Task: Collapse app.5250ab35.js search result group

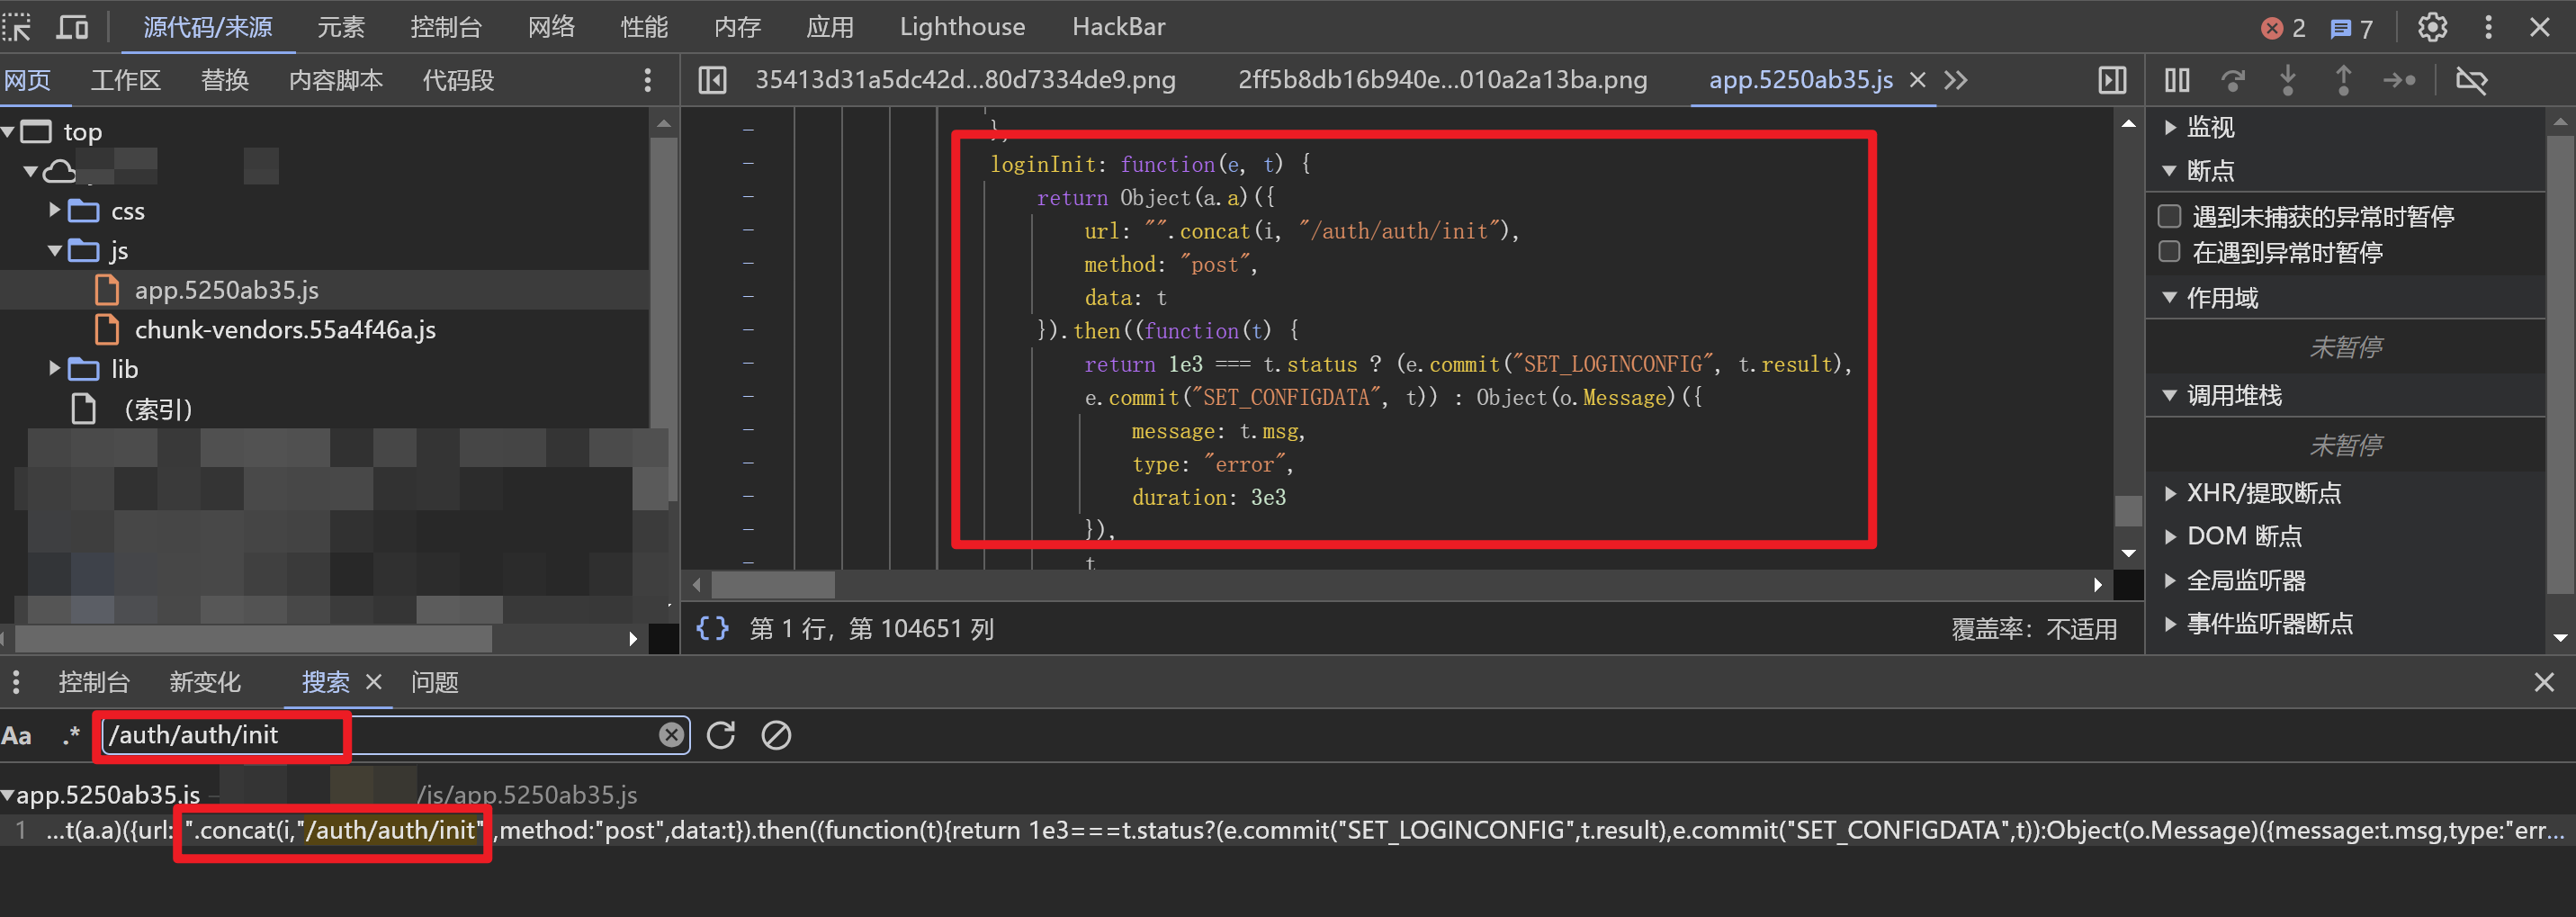Action: point(8,795)
